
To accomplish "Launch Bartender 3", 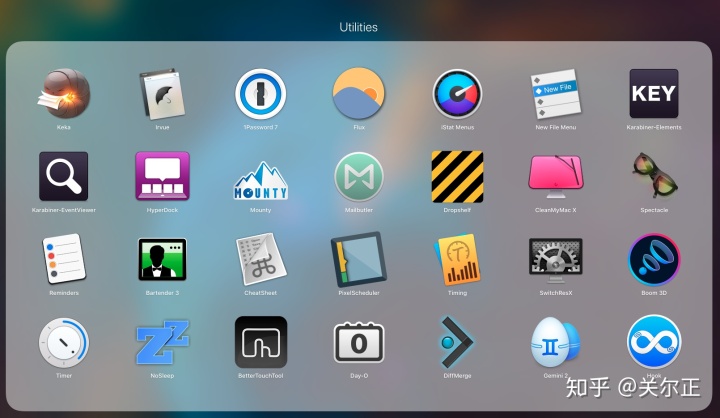I will 162,259.
